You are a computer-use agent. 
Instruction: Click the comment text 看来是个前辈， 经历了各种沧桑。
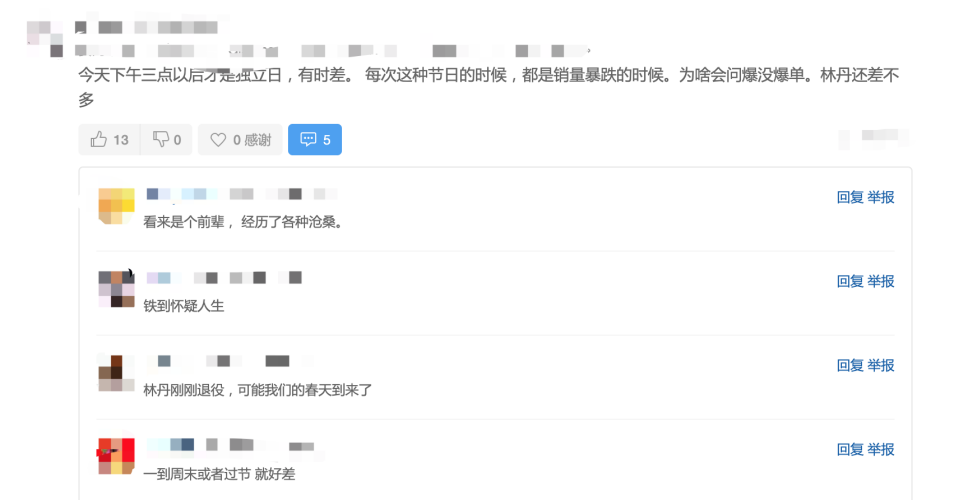click(243, 222)
